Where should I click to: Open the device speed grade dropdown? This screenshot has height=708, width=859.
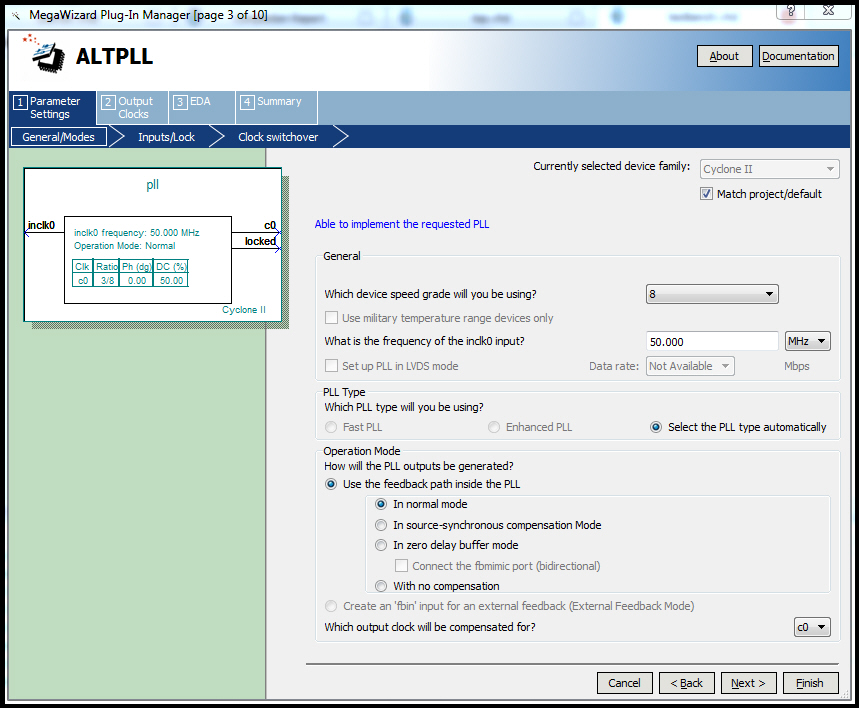pyautogui.click(x=712, y=294)
